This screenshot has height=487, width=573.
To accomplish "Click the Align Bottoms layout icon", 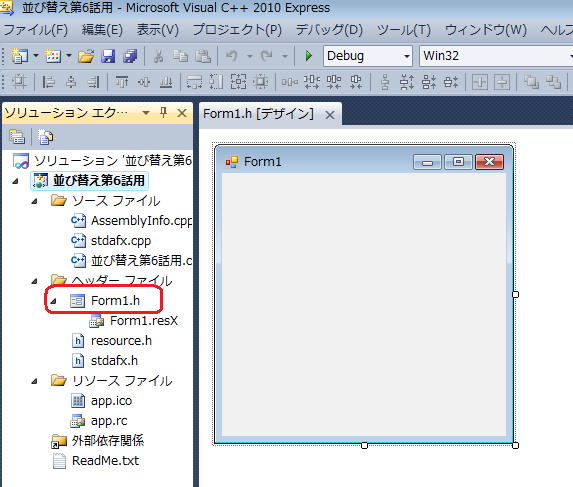I will point(166,82).
